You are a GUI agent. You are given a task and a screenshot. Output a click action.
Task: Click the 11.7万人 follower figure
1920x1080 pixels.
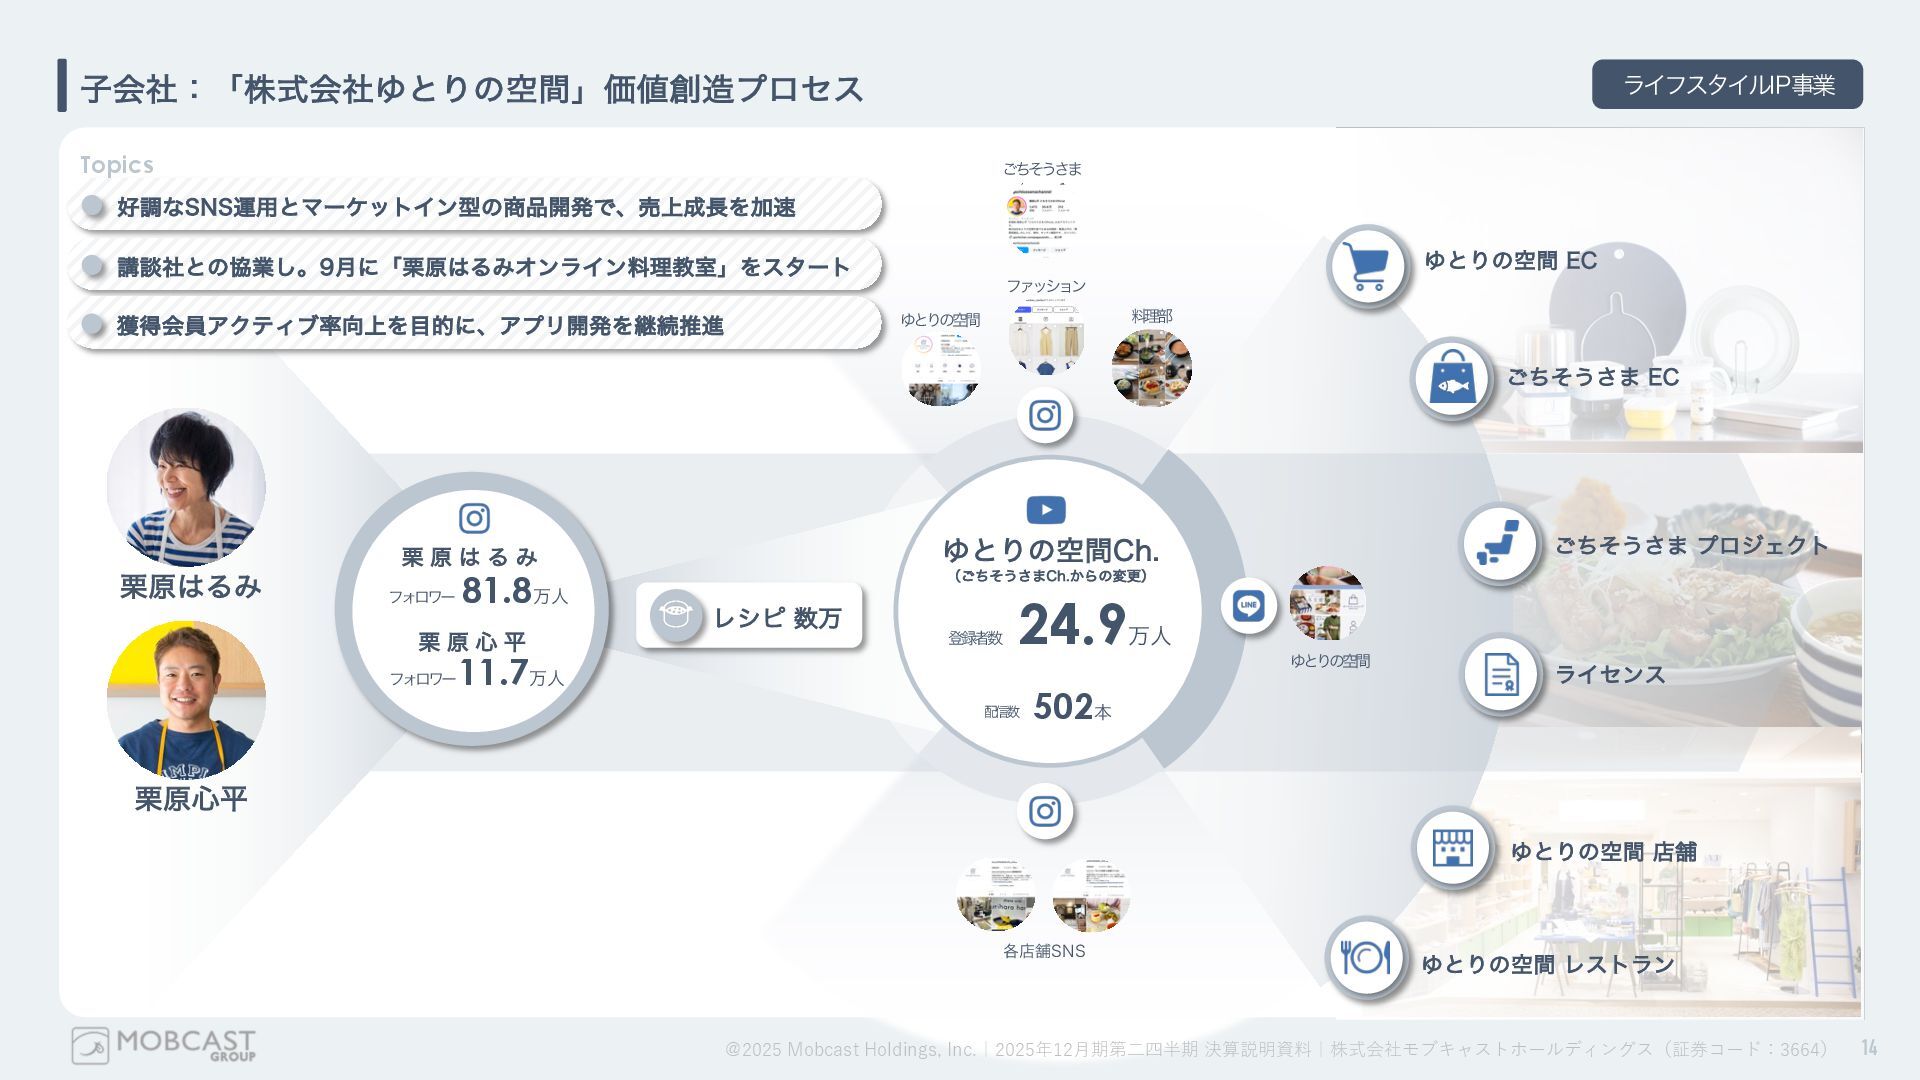512,673
